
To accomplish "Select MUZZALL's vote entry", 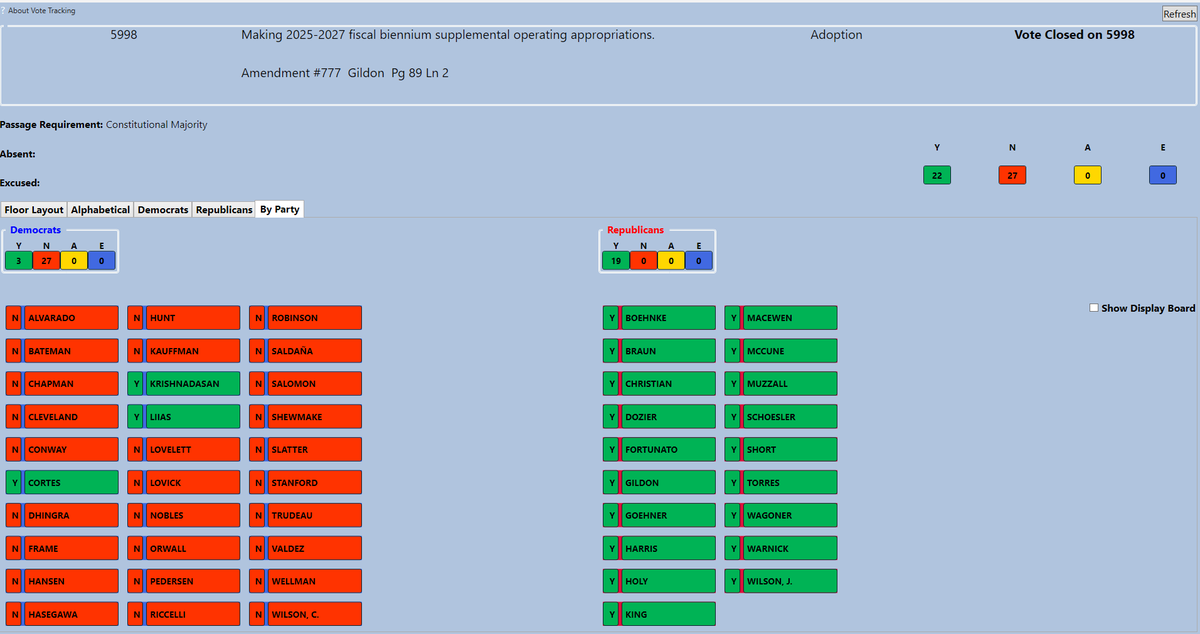I will click(781, 384).
